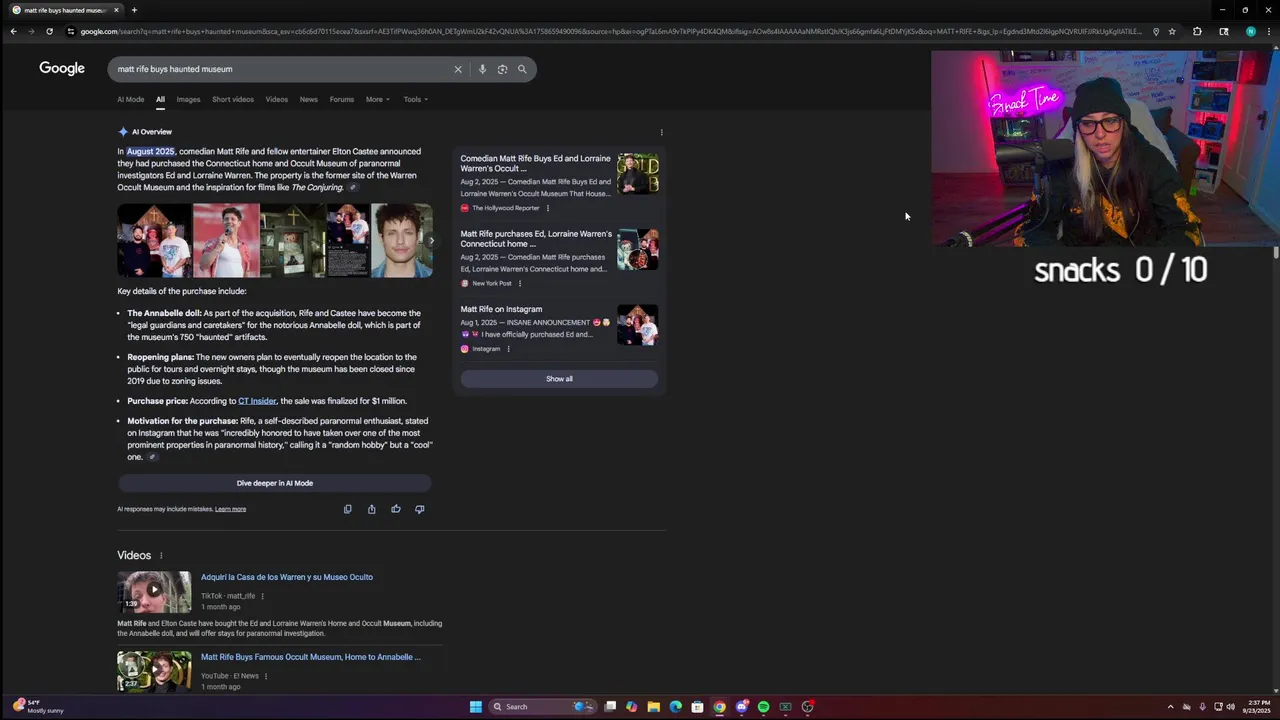Image resolution: width=1280 pixels, height=720 pixels.
Task: Open Adquiri la Casa de los Warren video
Action: coord(287,577)
